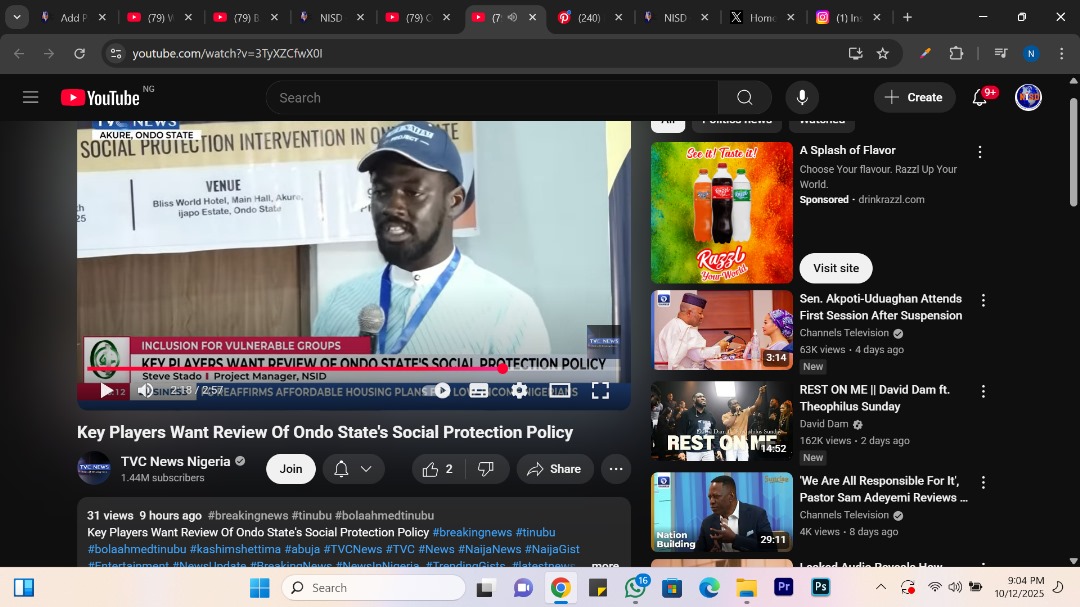Viewport: 1080px width, 607px height.
Task: Toggle subtitles/closed captions in player
Action: click(479, 391)
